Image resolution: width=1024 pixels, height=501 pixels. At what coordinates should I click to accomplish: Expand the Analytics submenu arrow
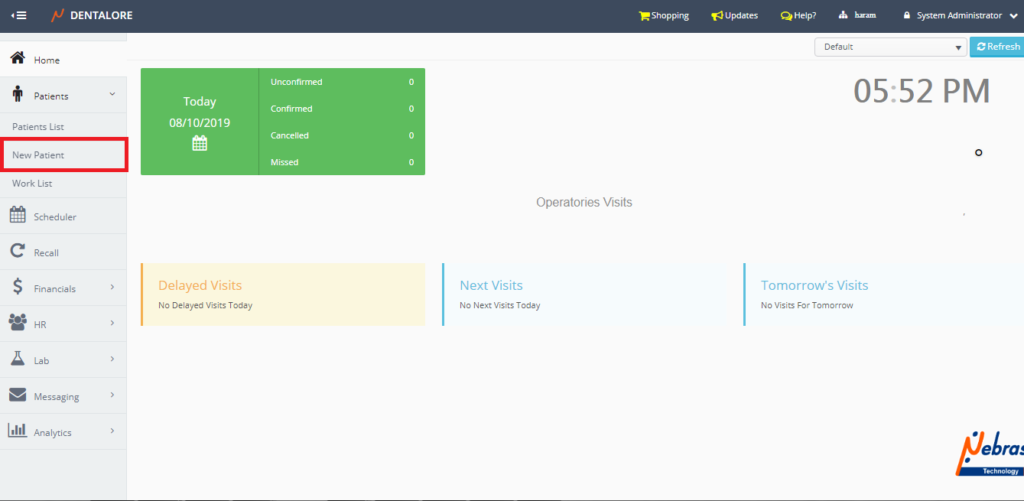(x=112, y=432)
